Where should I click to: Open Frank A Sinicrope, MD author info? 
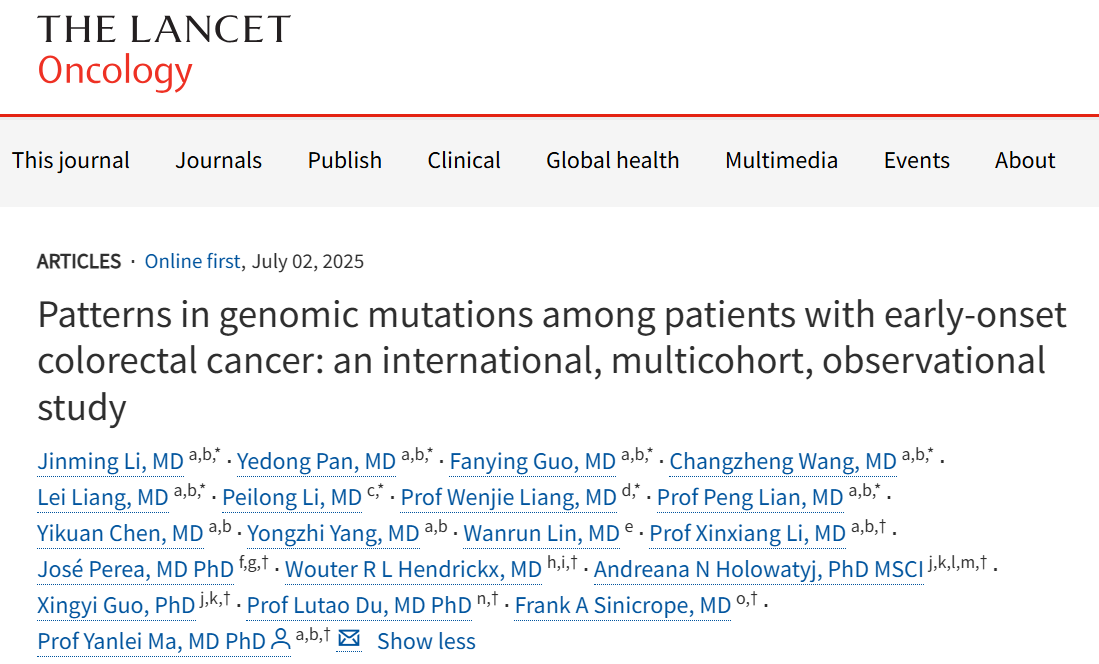tap(622, 605)
